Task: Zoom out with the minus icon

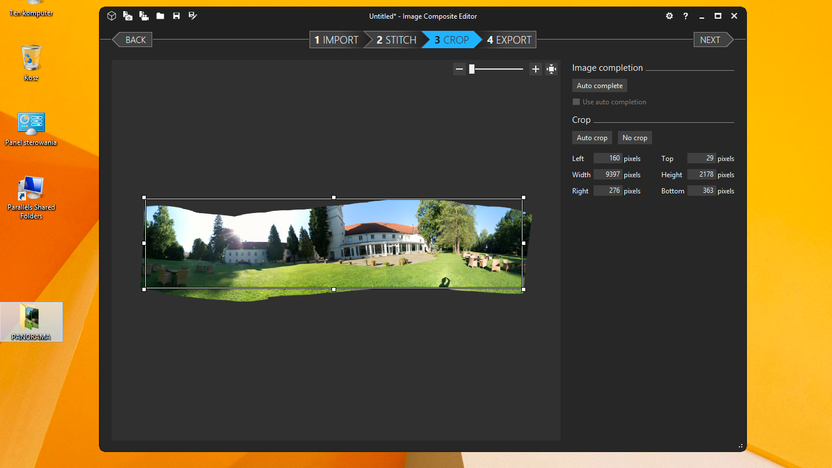Action: (460, 69)
